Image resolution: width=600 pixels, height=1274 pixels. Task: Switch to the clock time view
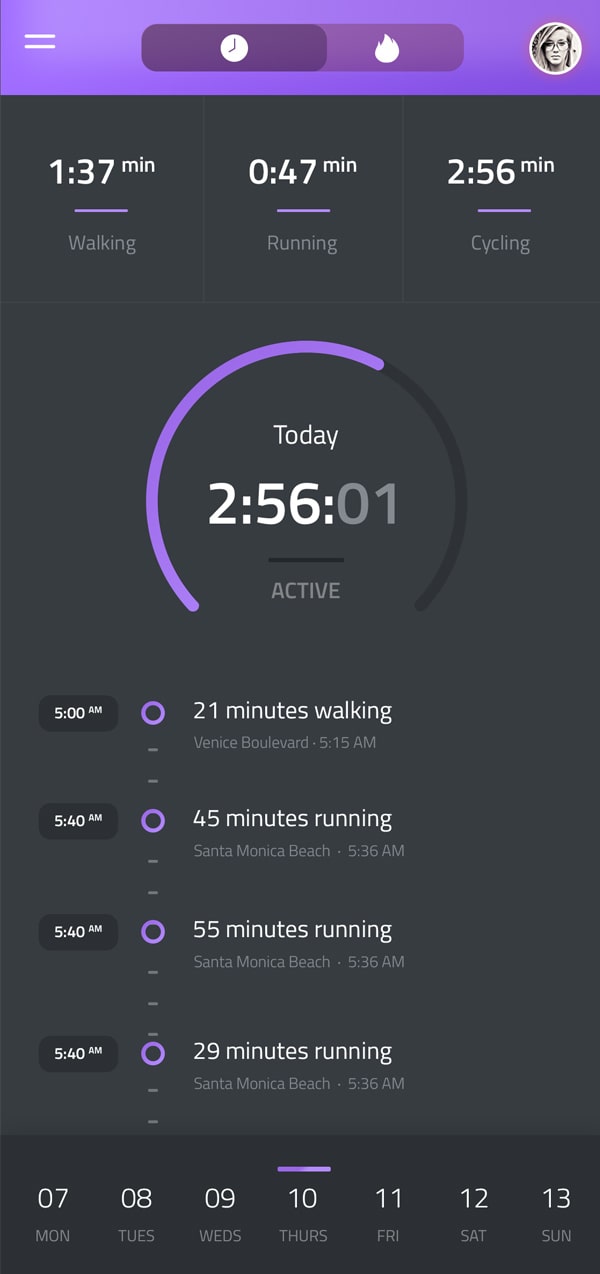point(234,48)
